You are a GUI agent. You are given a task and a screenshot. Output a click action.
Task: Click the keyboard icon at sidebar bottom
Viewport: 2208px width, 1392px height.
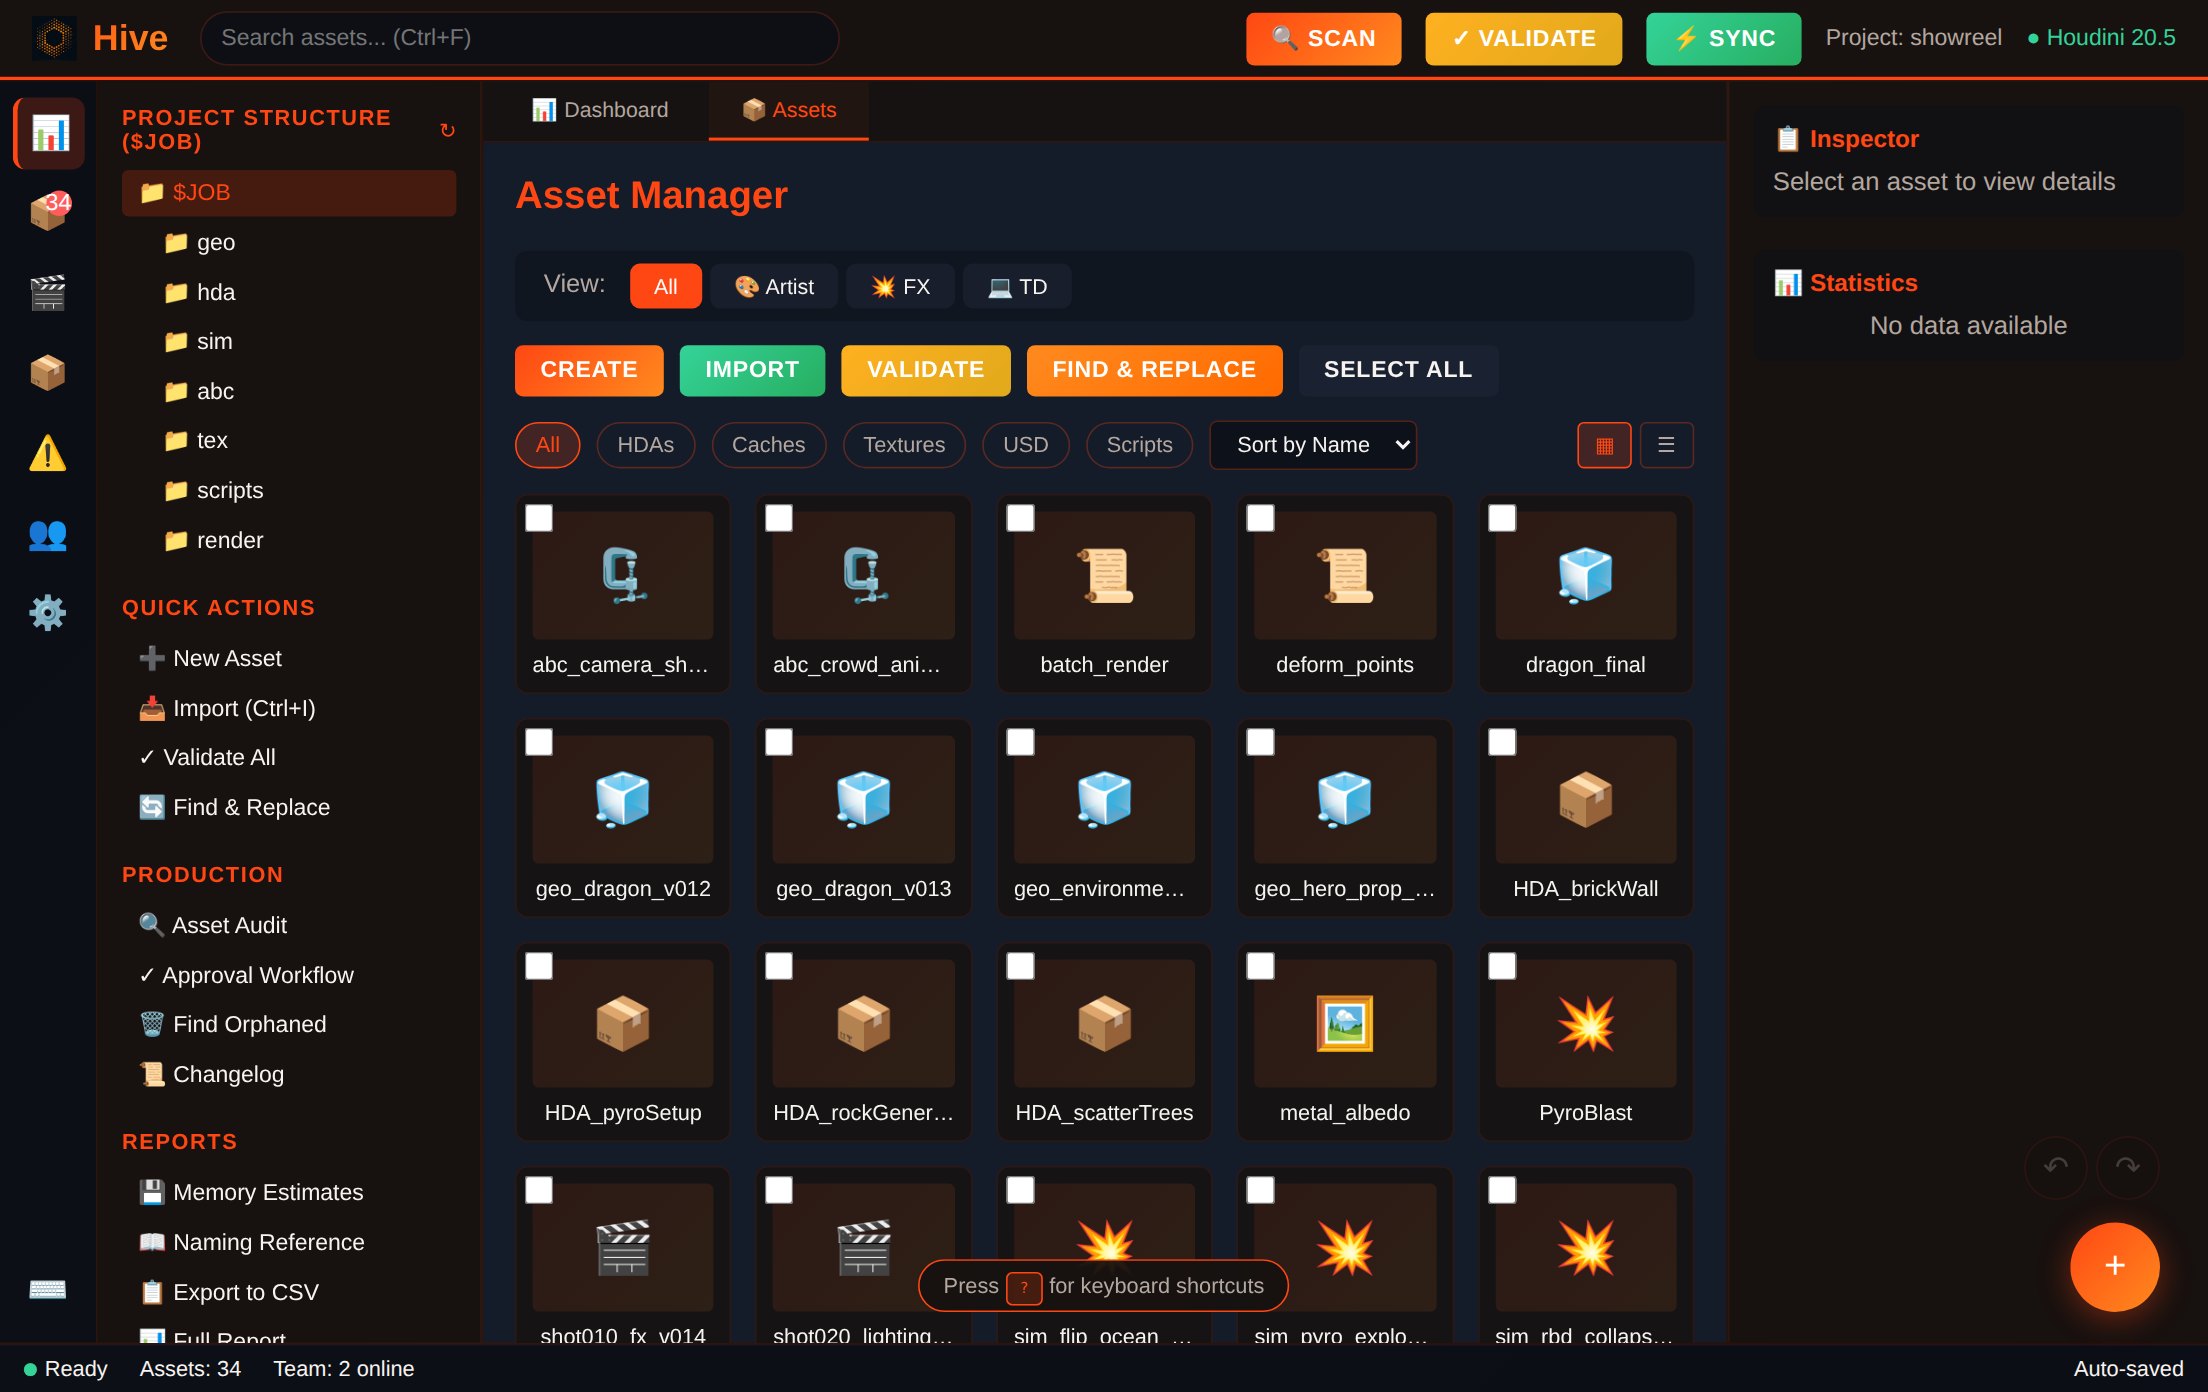click(49, 1289)
